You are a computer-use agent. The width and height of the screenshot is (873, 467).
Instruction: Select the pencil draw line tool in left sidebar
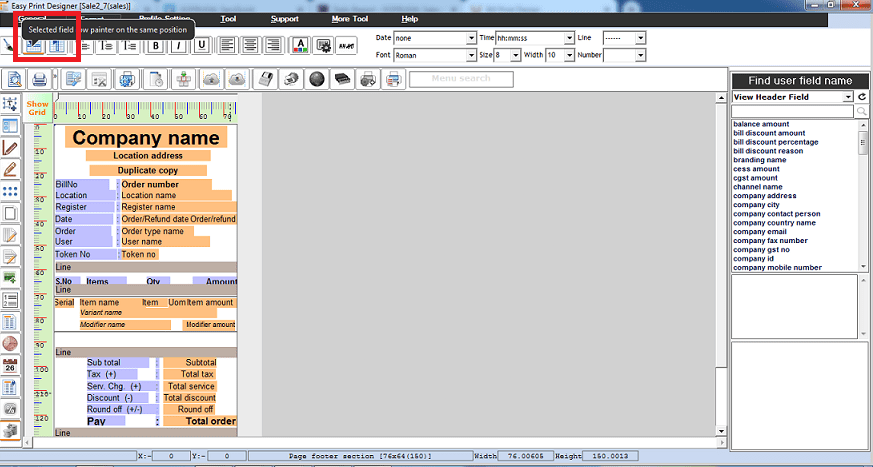pyautogui.click(x=10, y=148)
